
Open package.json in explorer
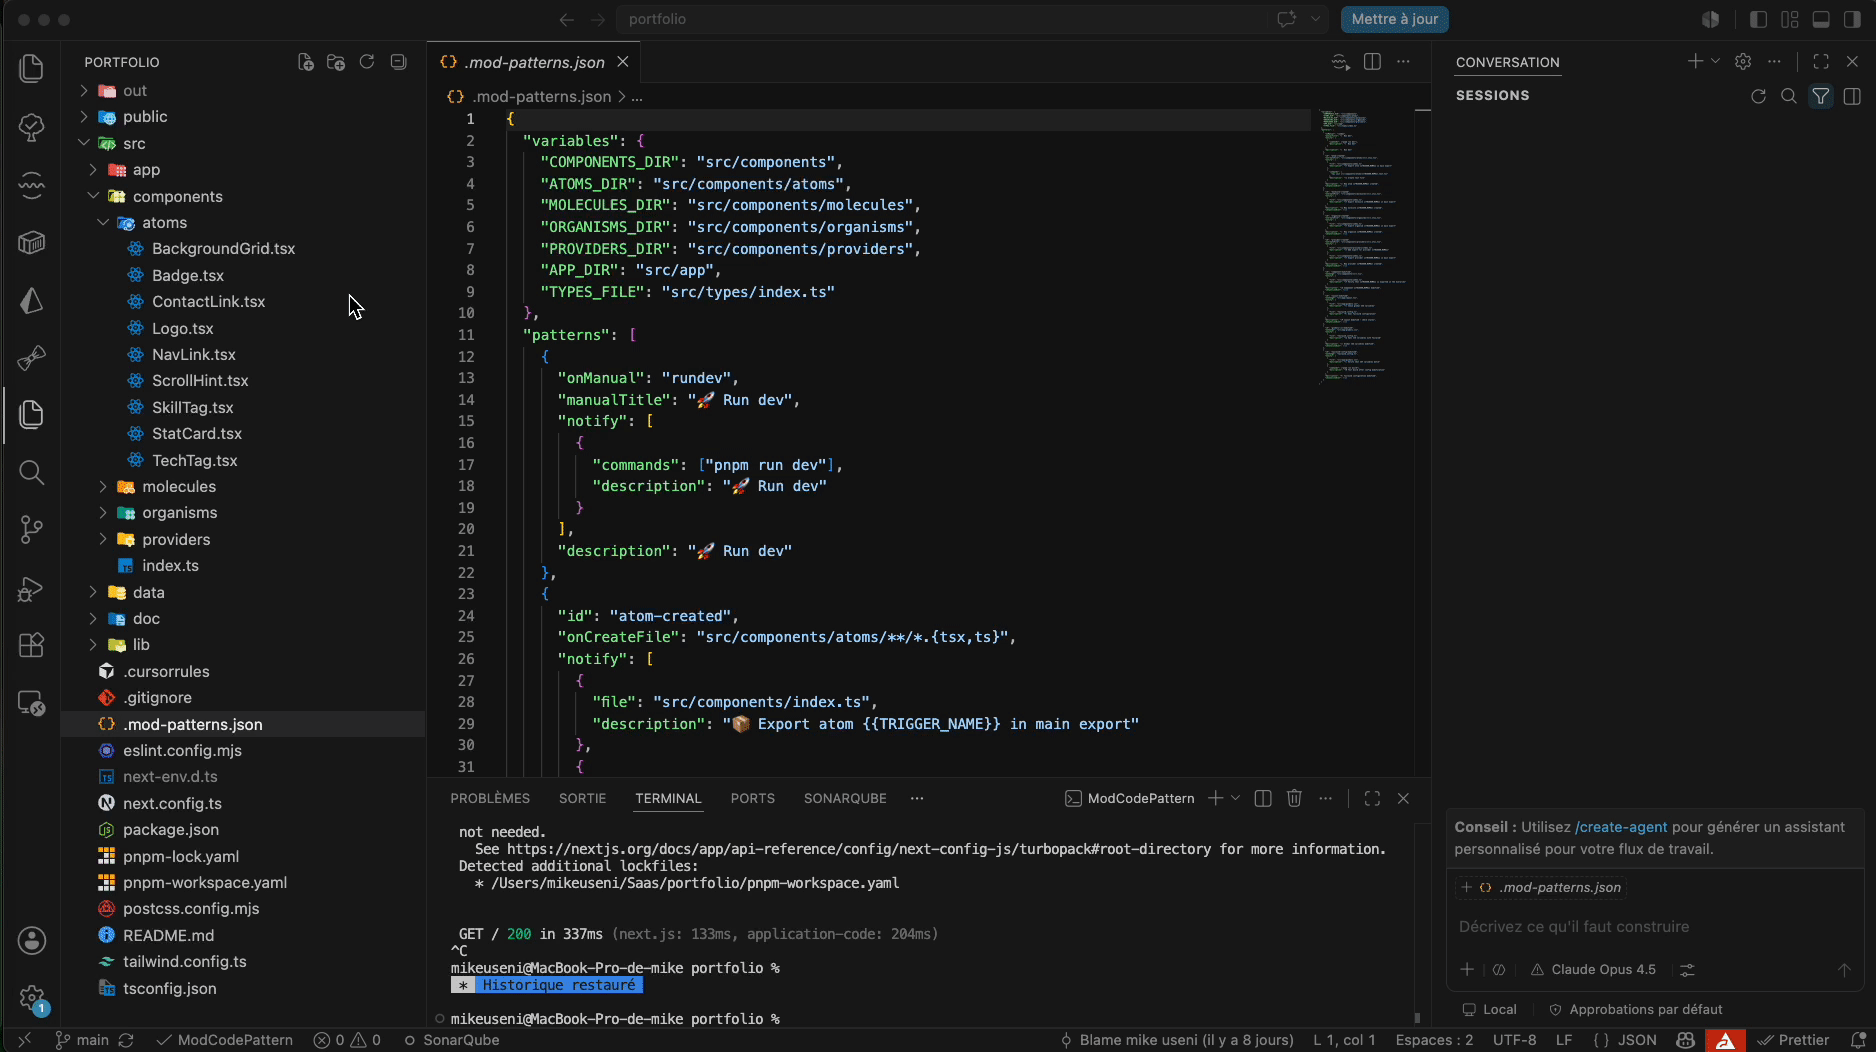point(171,829)
